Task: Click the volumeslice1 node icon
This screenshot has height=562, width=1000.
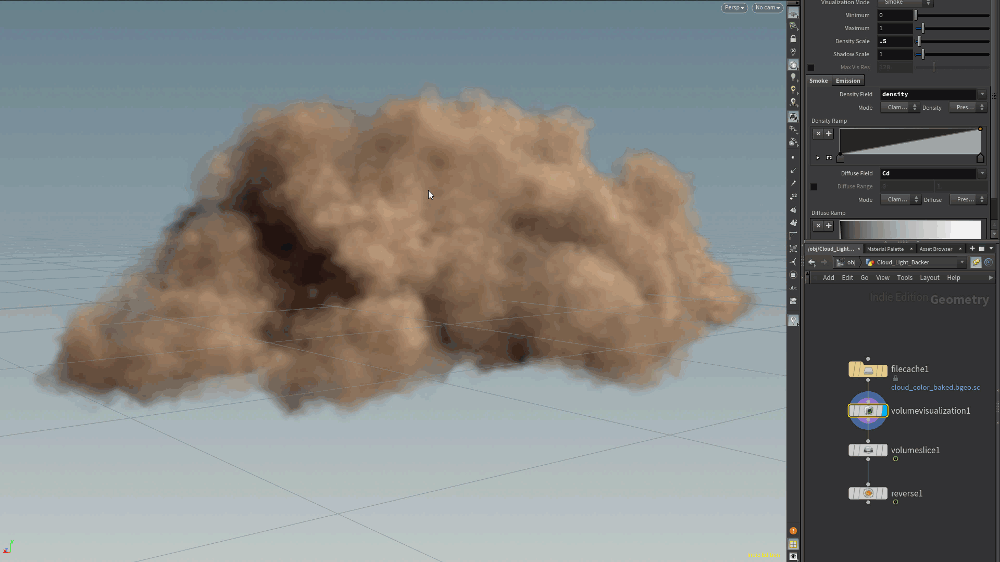Action: point(868,450)
